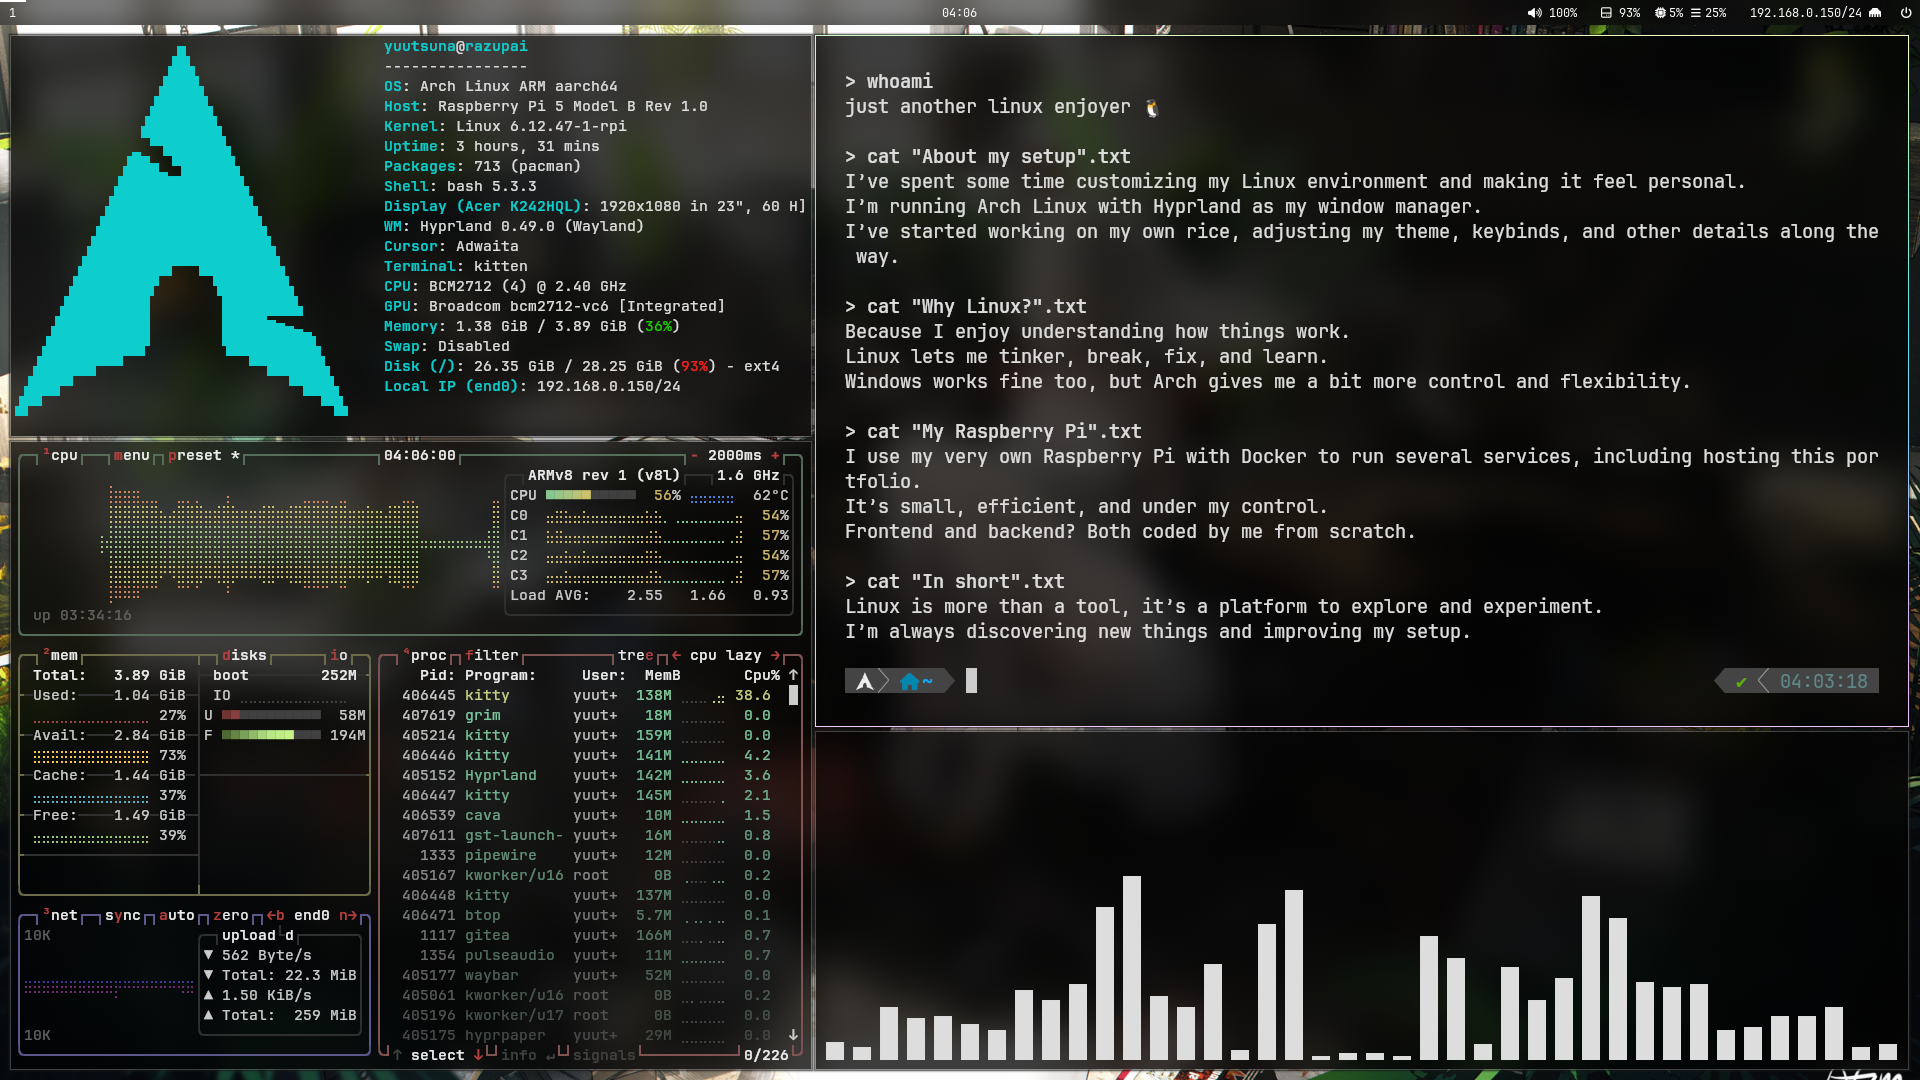The width and height of the screenshot is (1920, 1080).
Task: Decrease btop update interval with the minus
Action: click(x=694, y=456)
